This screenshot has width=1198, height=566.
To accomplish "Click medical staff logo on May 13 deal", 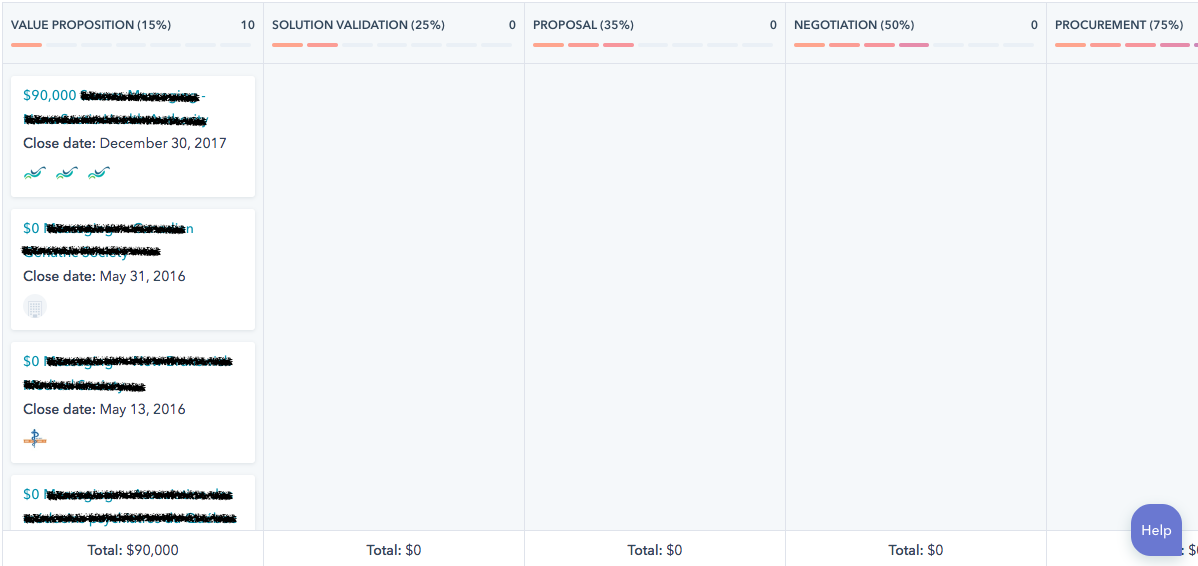I will click(35, 438).
